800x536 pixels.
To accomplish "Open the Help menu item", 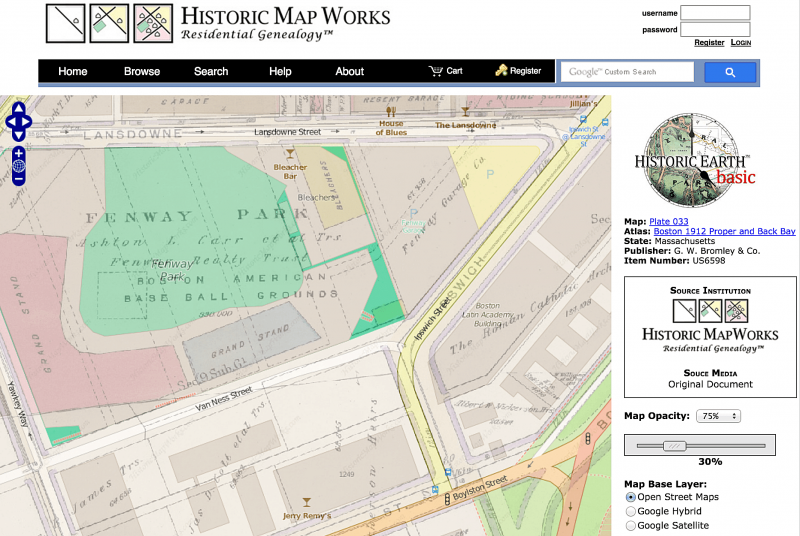I will tap(280, 71).
